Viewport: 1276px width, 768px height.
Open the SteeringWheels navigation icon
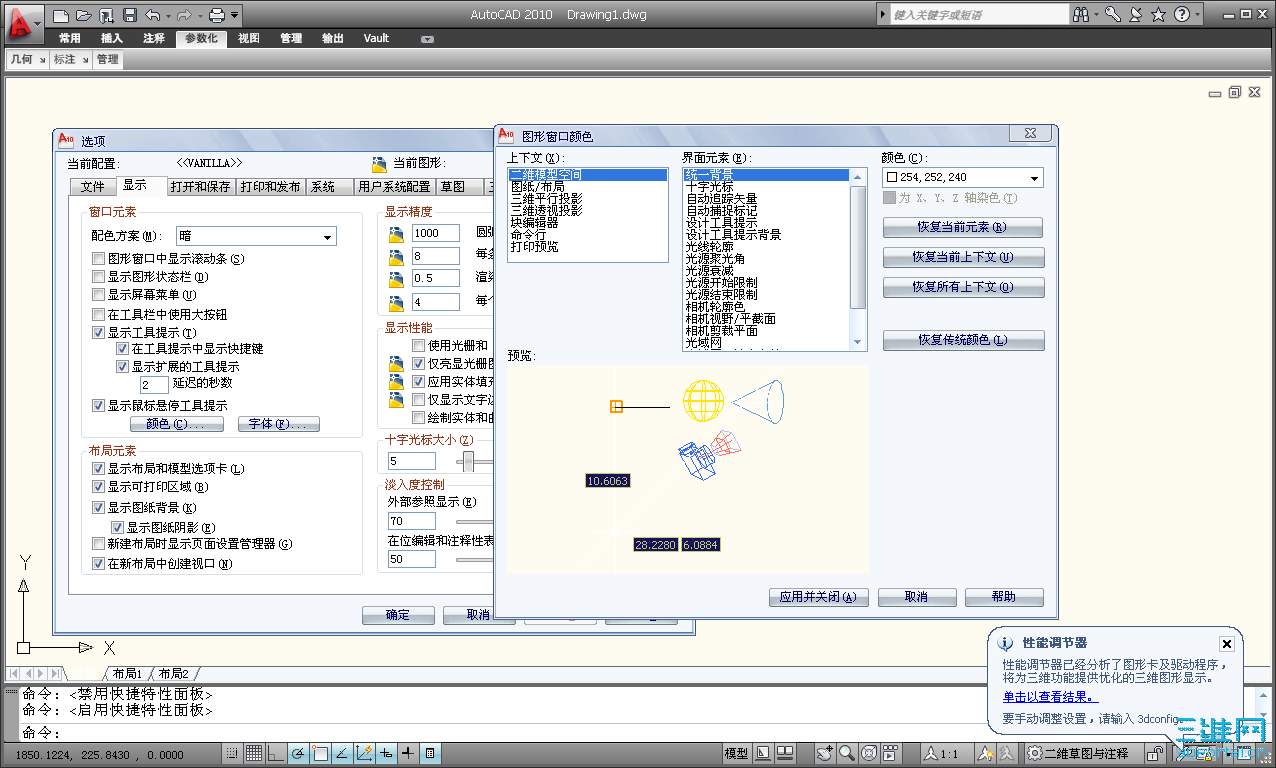[x=868, y=753]
